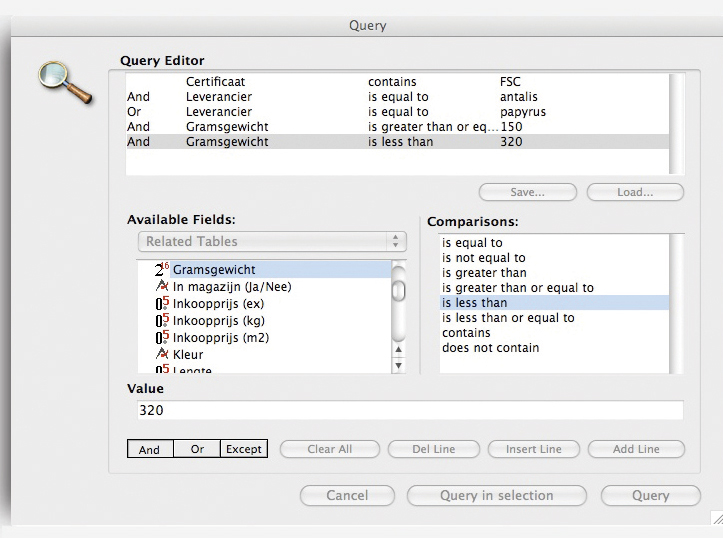Click the magnifying glass query icon
The image size is (723, 538).
(x=65, y=82)
